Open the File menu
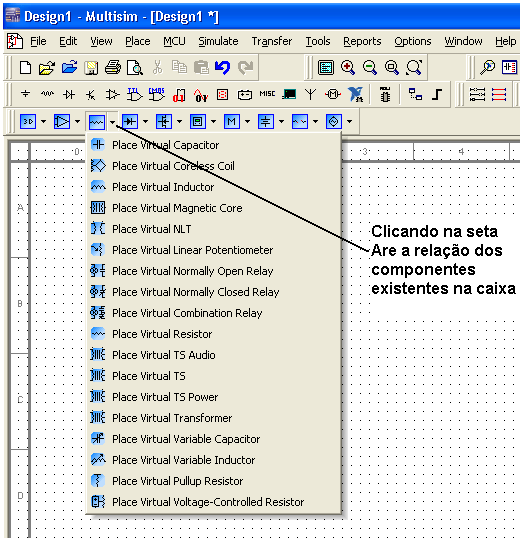 38,41
